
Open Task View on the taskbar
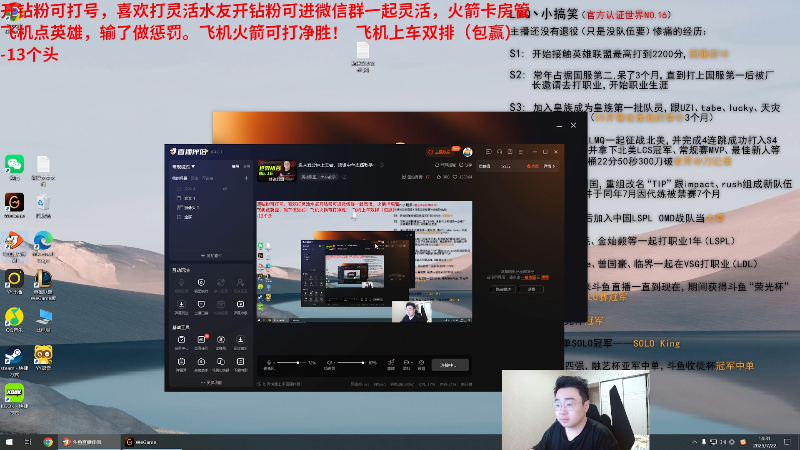click(28, 442)
